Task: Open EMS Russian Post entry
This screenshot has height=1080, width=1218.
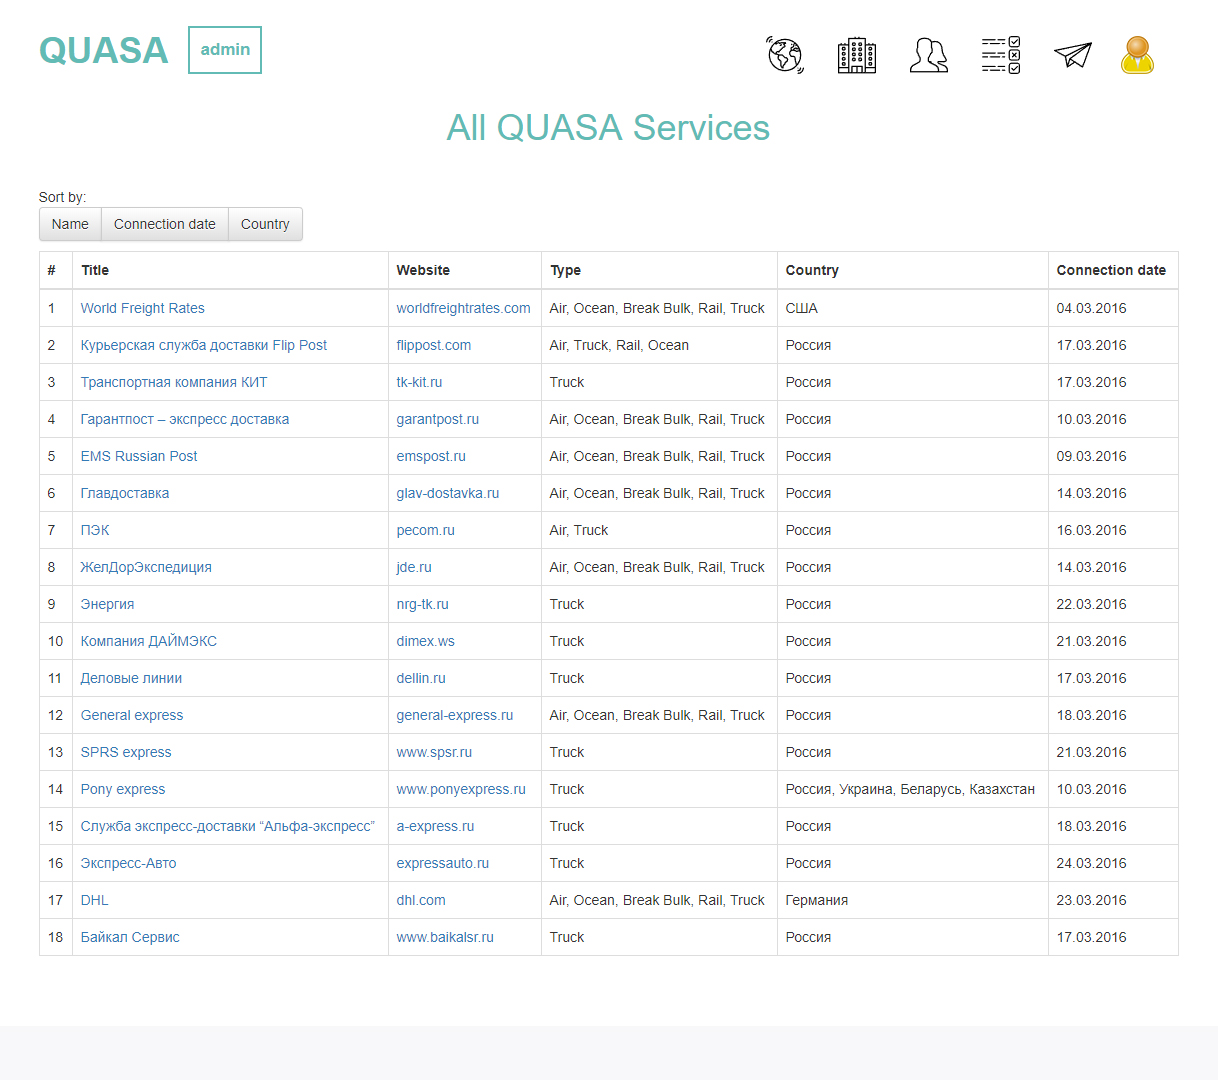Action: tap(139, 456)
